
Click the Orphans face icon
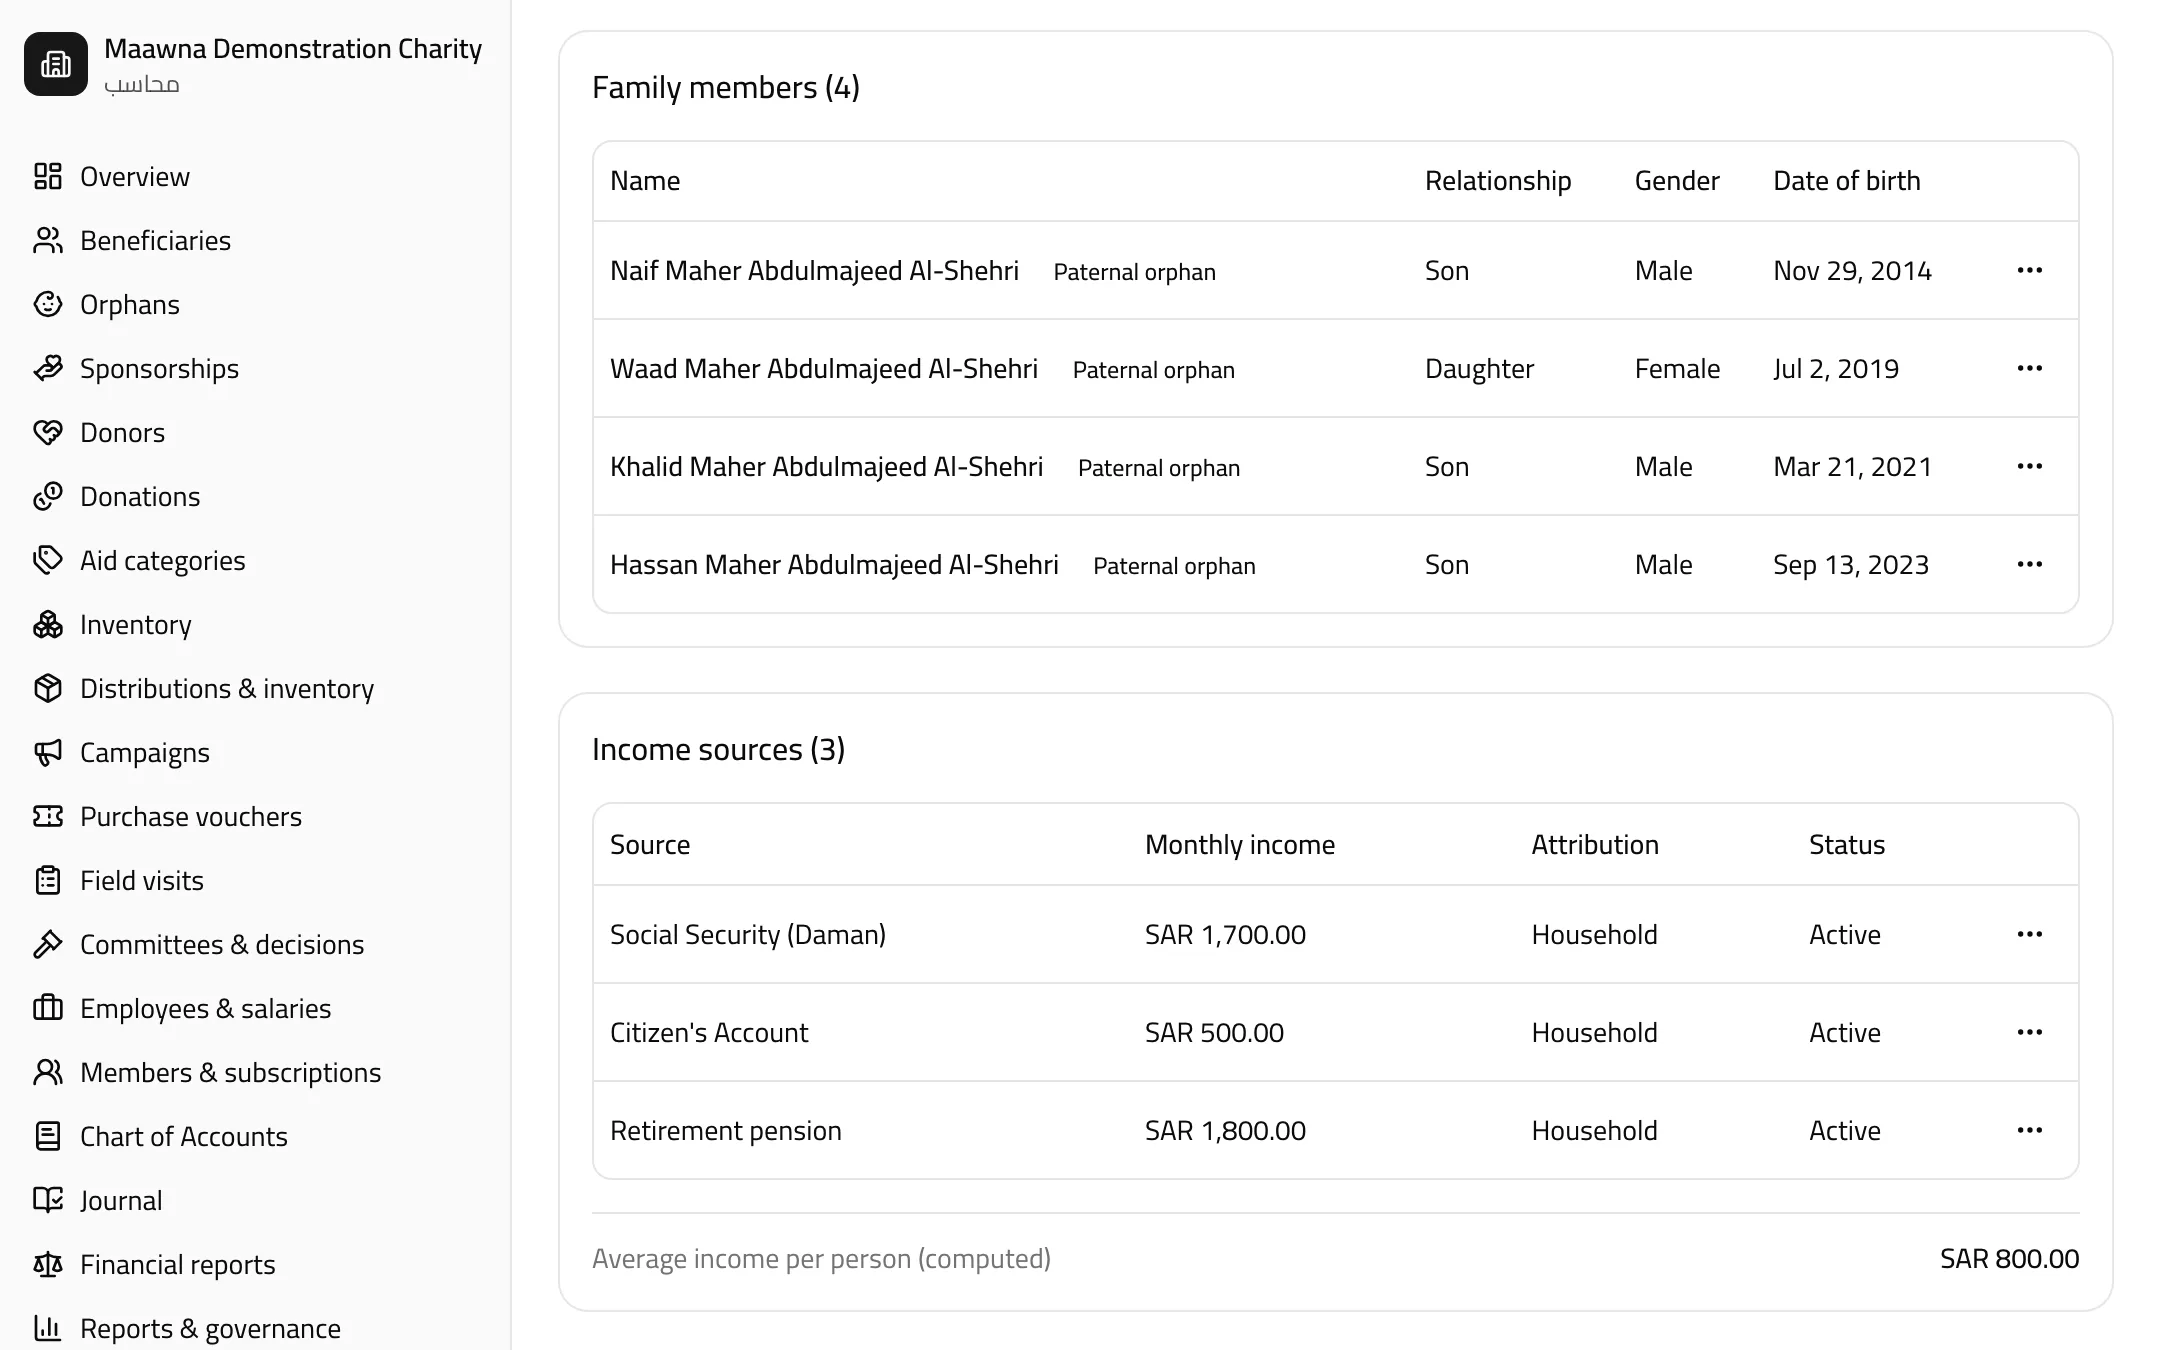click(x=48, y=305)
